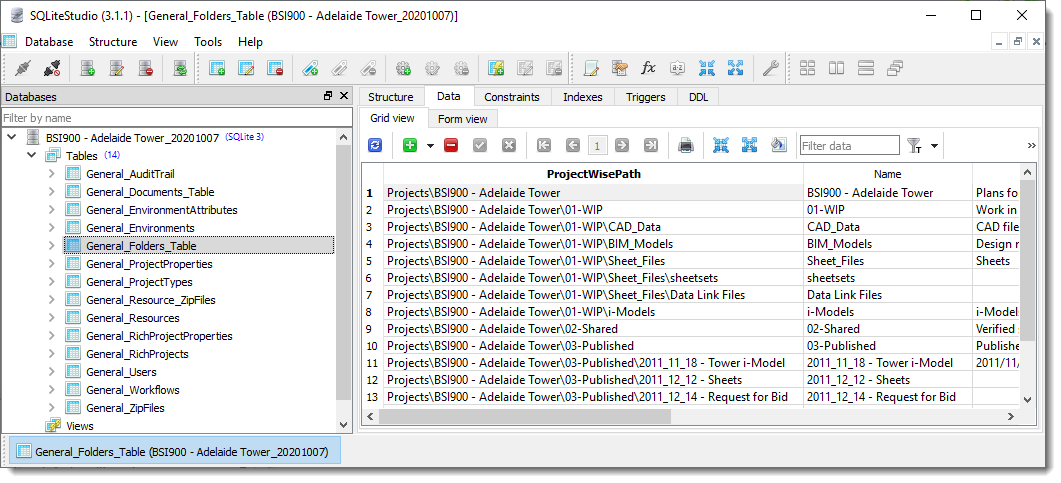Open the collations editor (a-z) icon
This screenshot has height=483, width=1061.
pos(677,68)
